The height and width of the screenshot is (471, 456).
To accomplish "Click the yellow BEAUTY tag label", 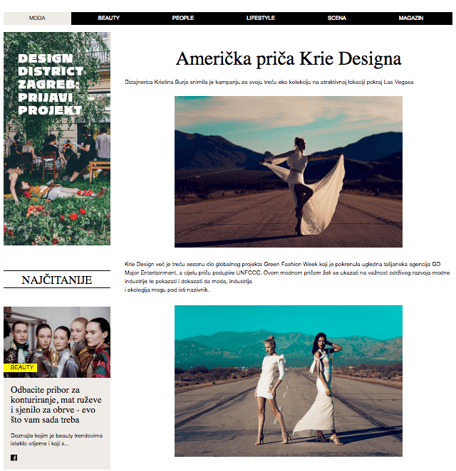I will coord(20,368).
